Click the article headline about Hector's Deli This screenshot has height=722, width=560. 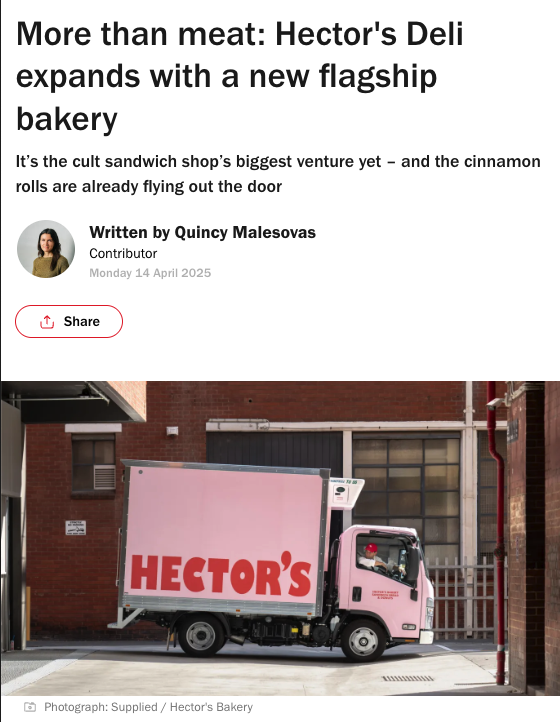pos(239,76)
